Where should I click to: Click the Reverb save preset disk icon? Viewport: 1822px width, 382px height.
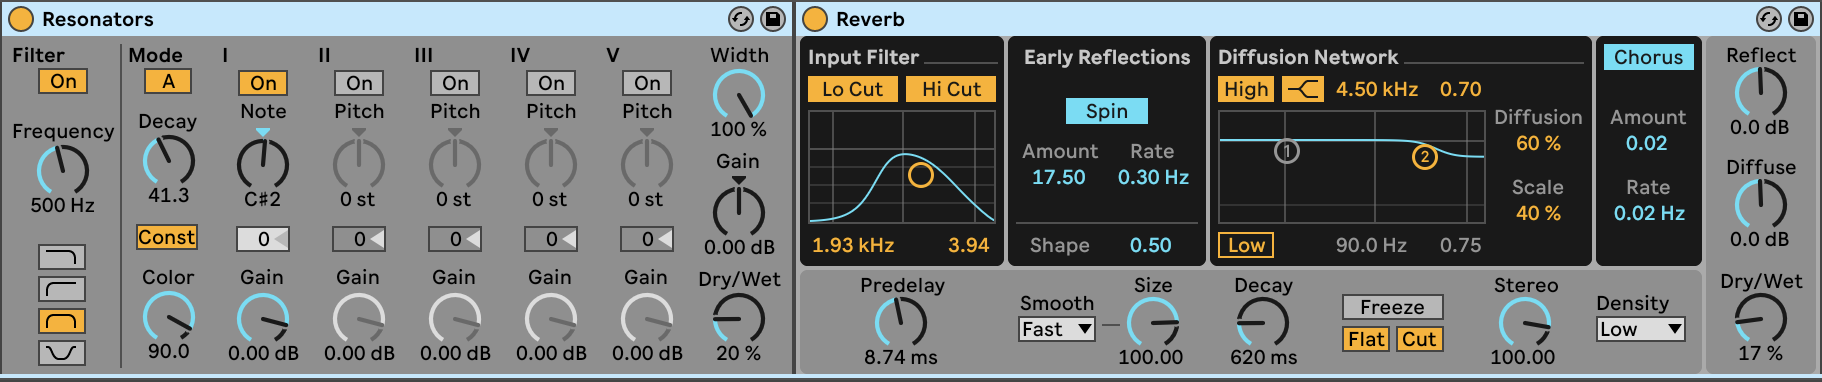tap(1801, 19)
